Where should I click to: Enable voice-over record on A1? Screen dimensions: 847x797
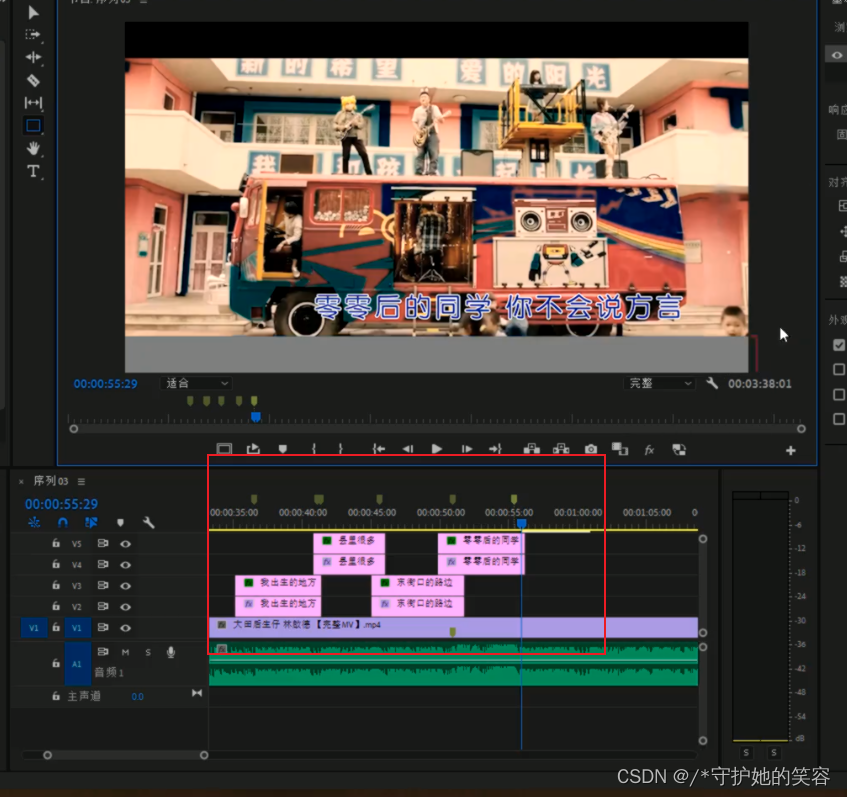pyautogui.click(x=171, y=652)
